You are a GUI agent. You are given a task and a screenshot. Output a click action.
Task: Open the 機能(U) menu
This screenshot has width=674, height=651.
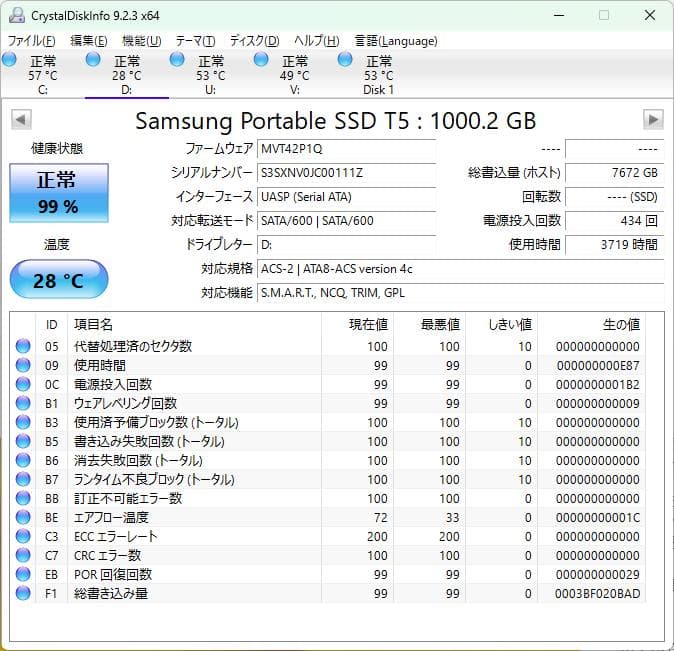(141, 41)
